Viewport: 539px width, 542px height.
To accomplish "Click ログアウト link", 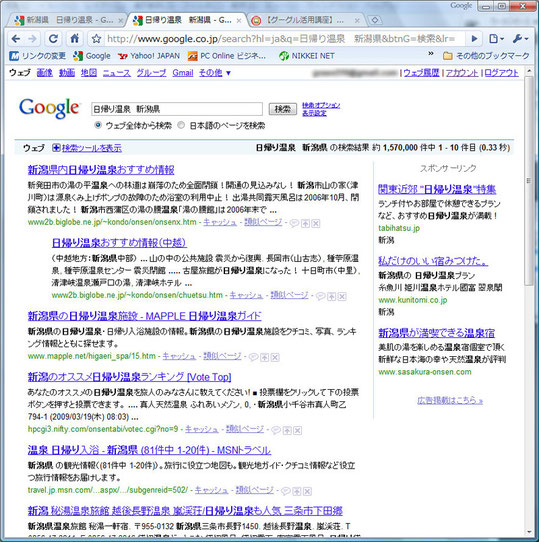I will click(501, 73).
